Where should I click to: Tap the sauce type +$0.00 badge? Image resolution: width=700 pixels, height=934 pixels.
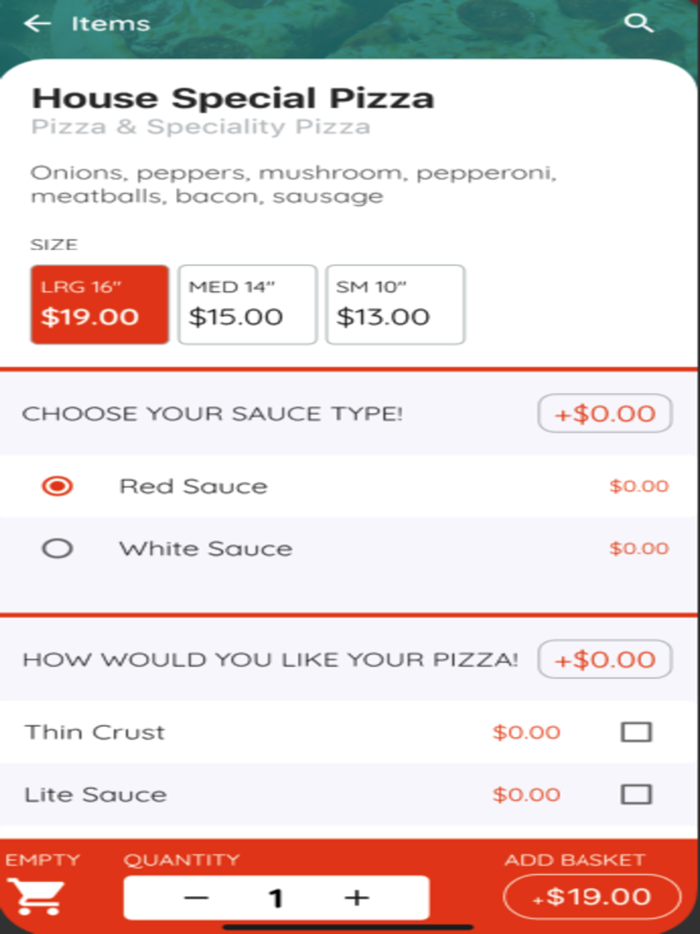pyautogui.click(x=604, y=414)
